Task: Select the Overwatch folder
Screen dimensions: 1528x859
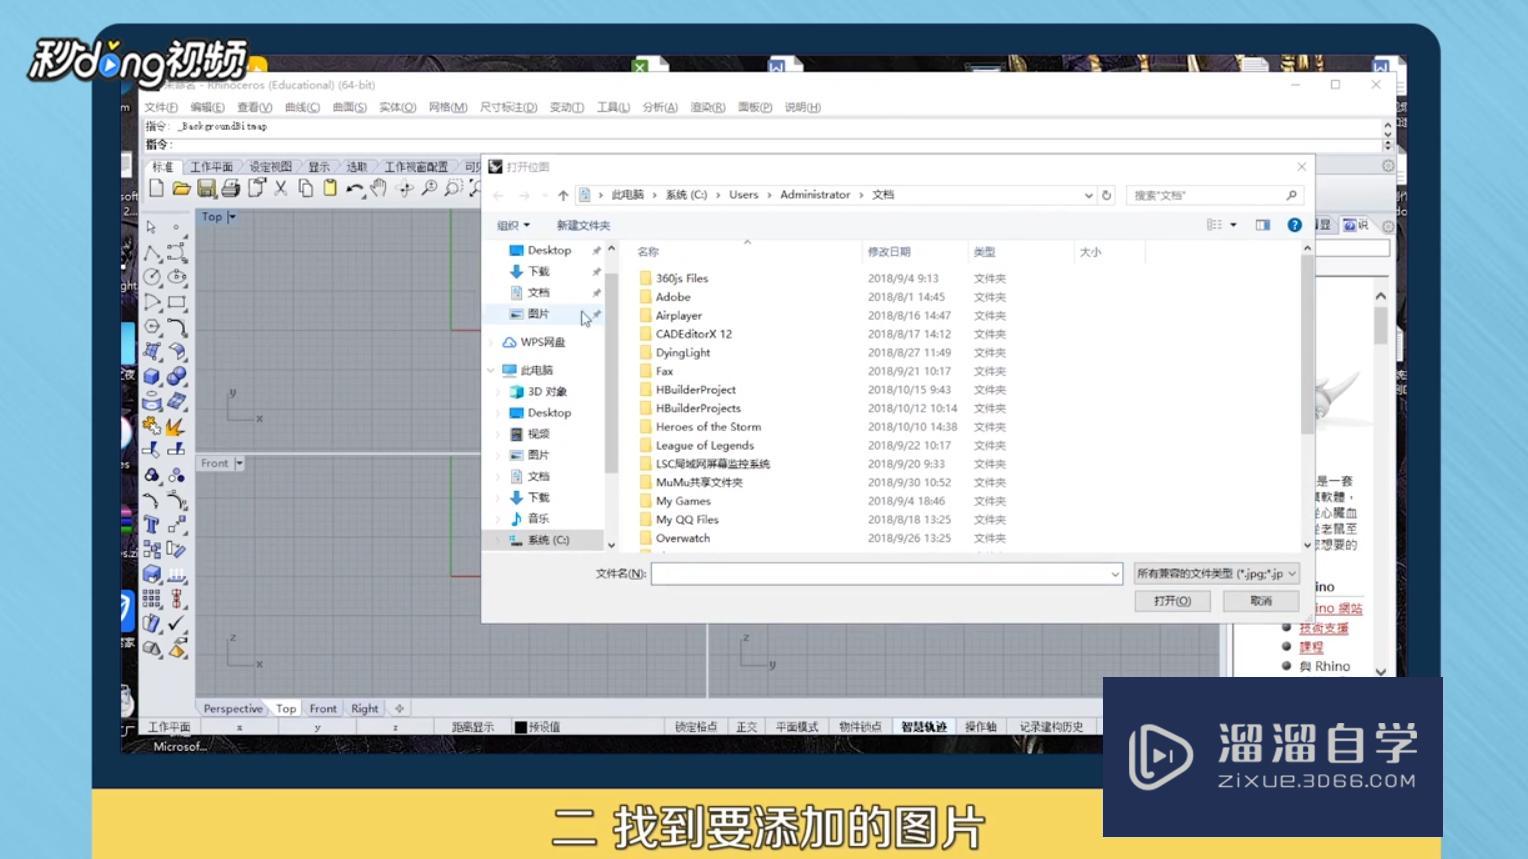Action: 683,538
